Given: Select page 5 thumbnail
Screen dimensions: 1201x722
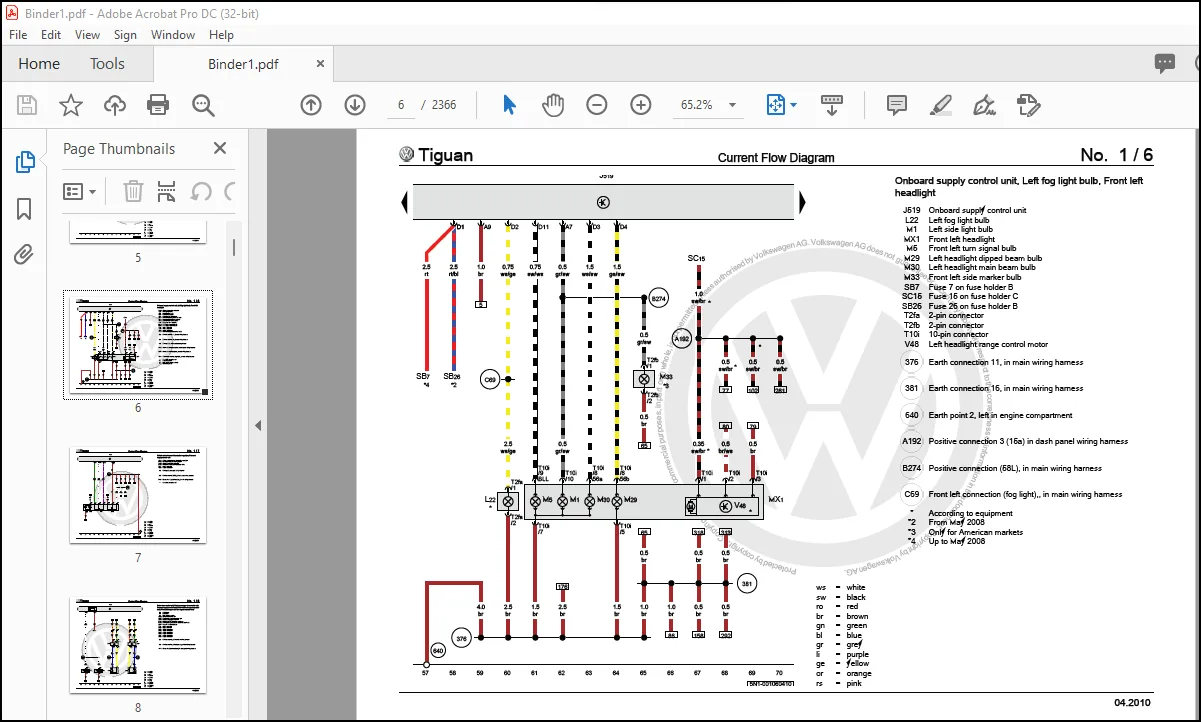Looking at the screenshot, I should [x=138, y=232].
